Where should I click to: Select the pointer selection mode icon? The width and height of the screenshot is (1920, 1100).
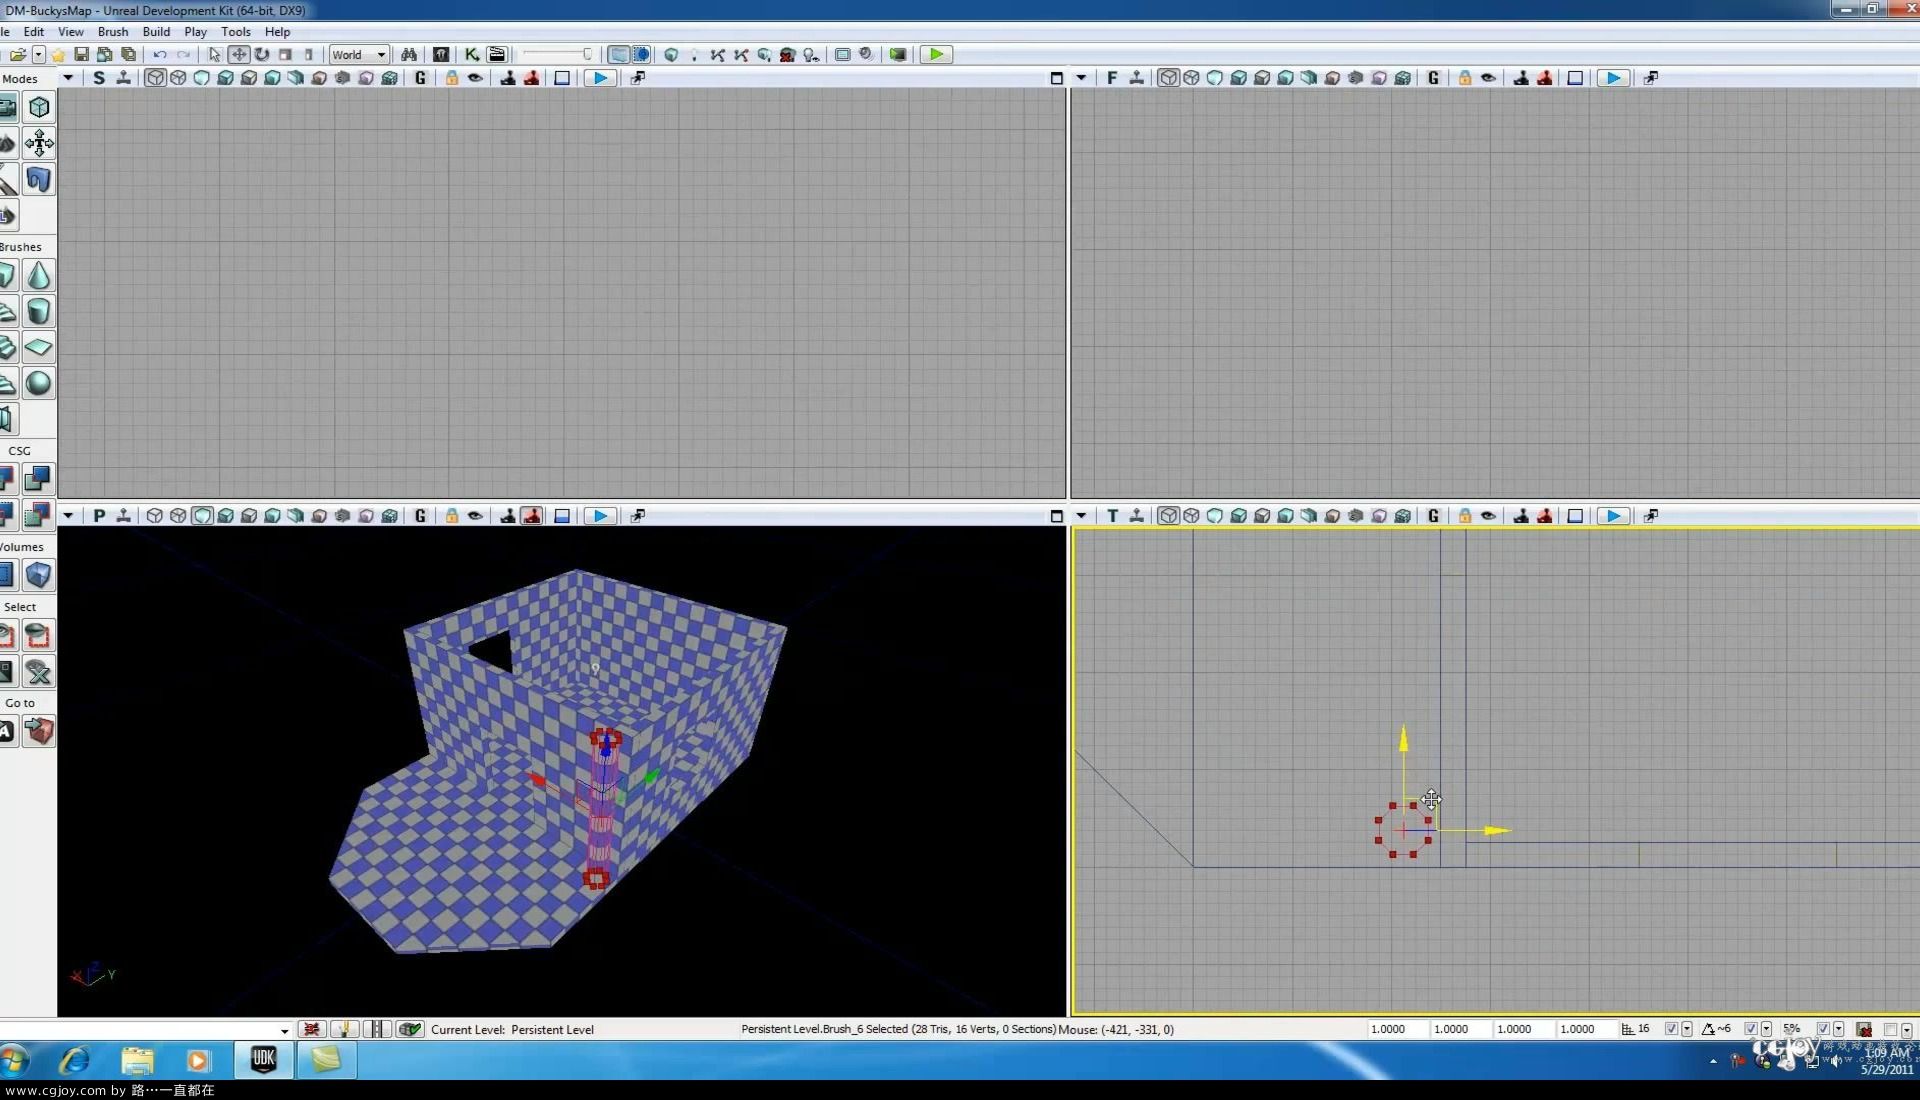coord(214,55)
